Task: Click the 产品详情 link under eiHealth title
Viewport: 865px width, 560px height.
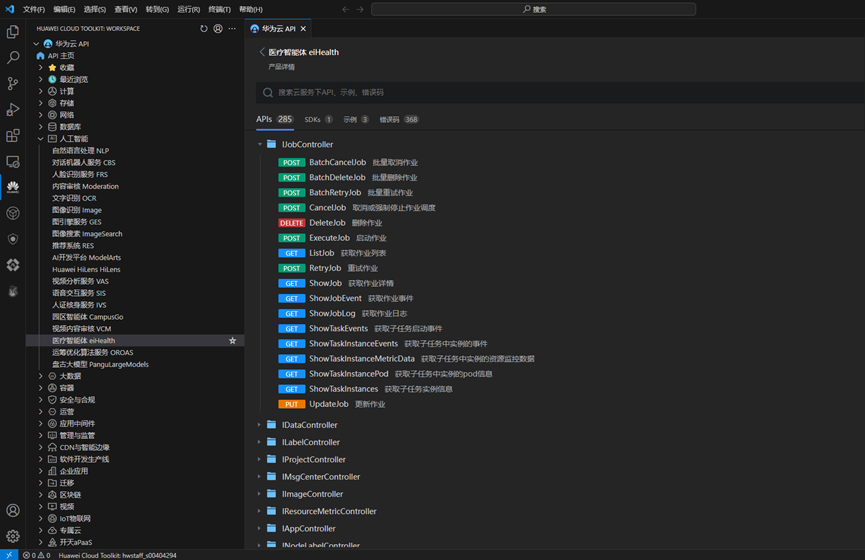Action: pyautogui.click(x=281, y=67)
